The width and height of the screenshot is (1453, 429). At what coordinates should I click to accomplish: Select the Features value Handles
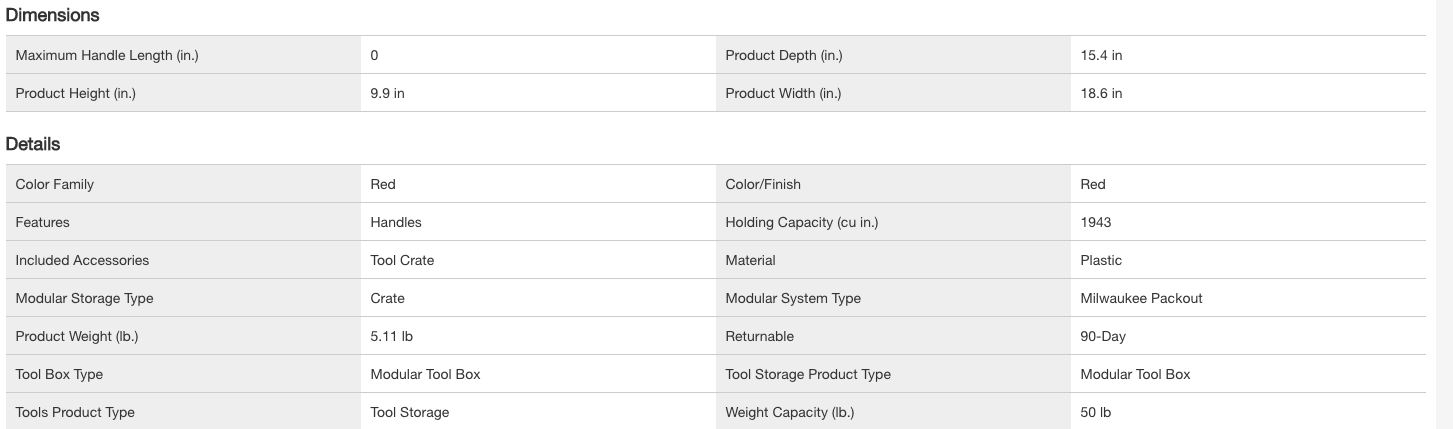[396, 223]
